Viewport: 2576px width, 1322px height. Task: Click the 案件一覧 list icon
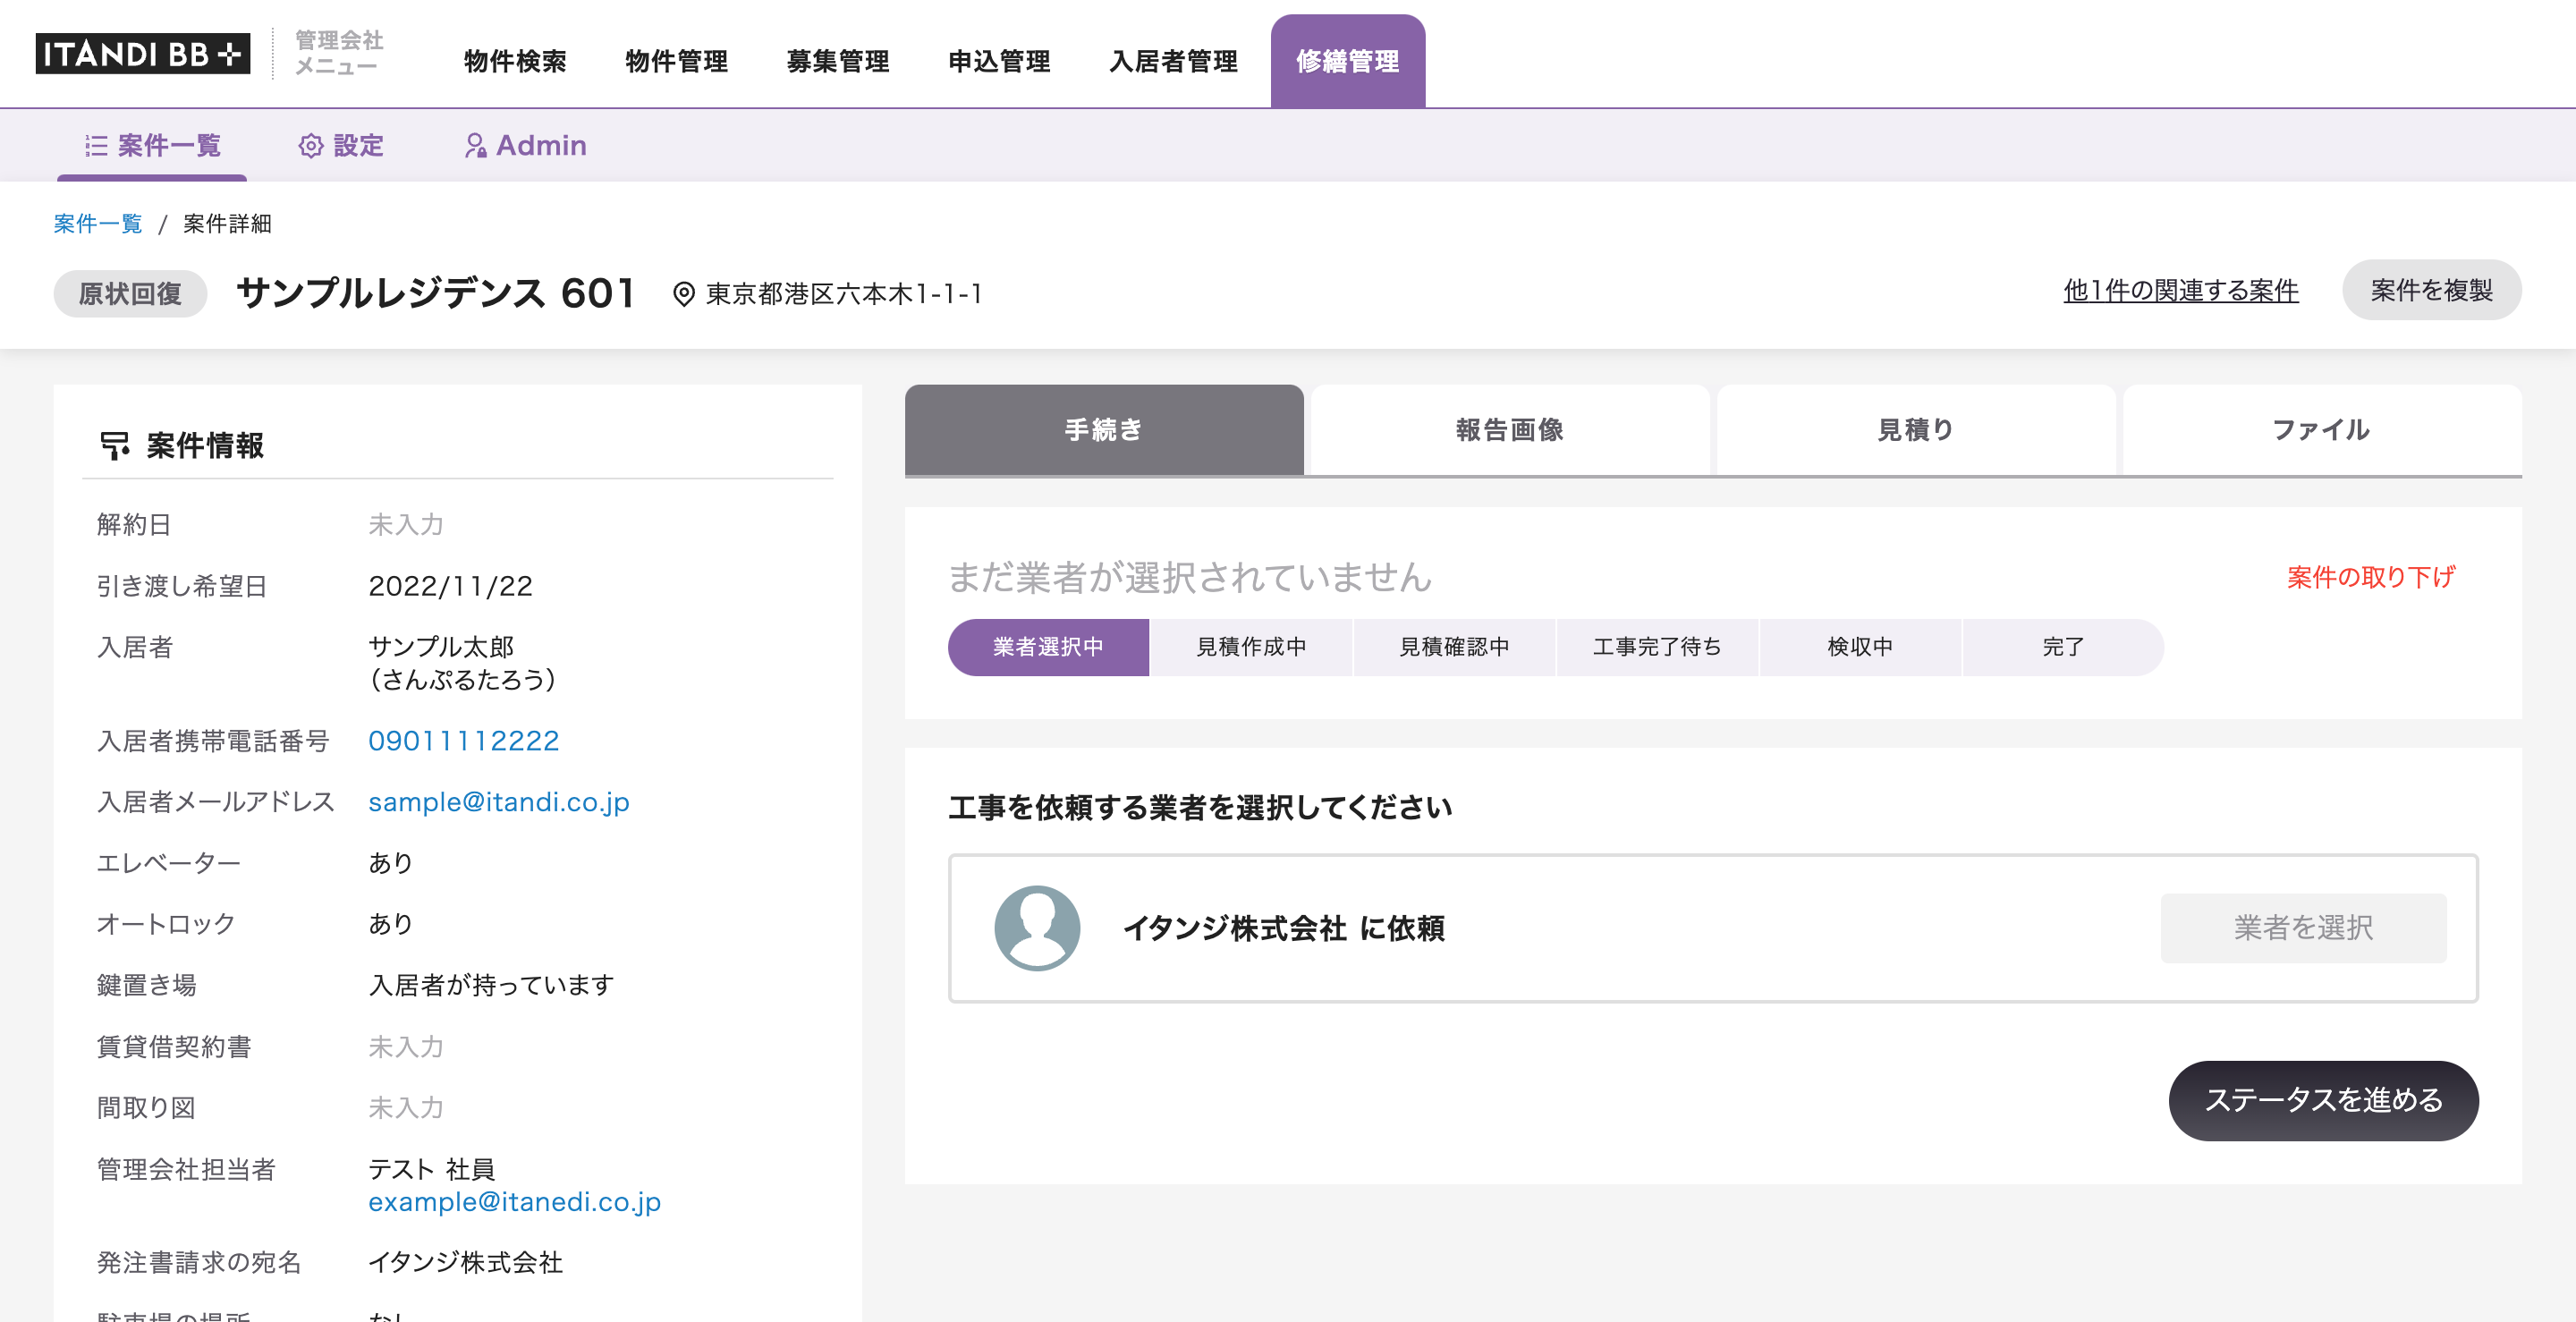[x=96, y=146]
